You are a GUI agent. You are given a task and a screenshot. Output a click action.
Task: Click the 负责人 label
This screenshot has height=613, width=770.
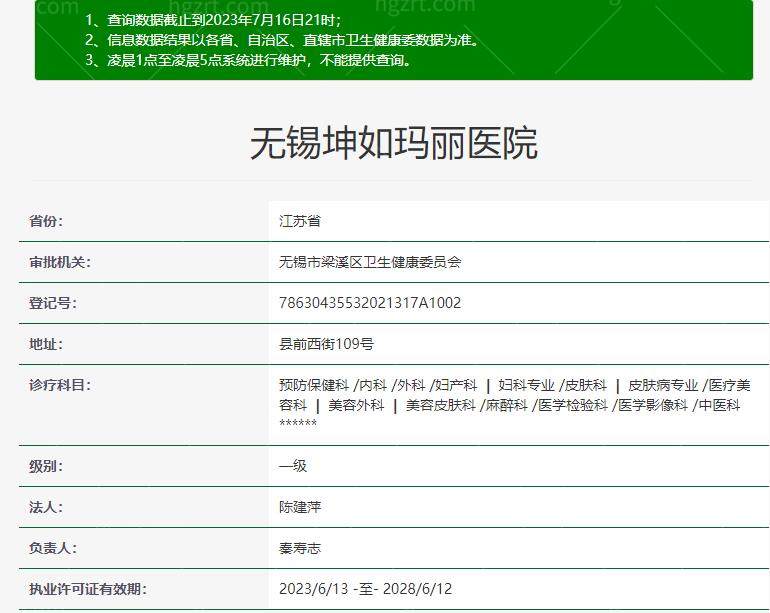click(x=53, y=548)
